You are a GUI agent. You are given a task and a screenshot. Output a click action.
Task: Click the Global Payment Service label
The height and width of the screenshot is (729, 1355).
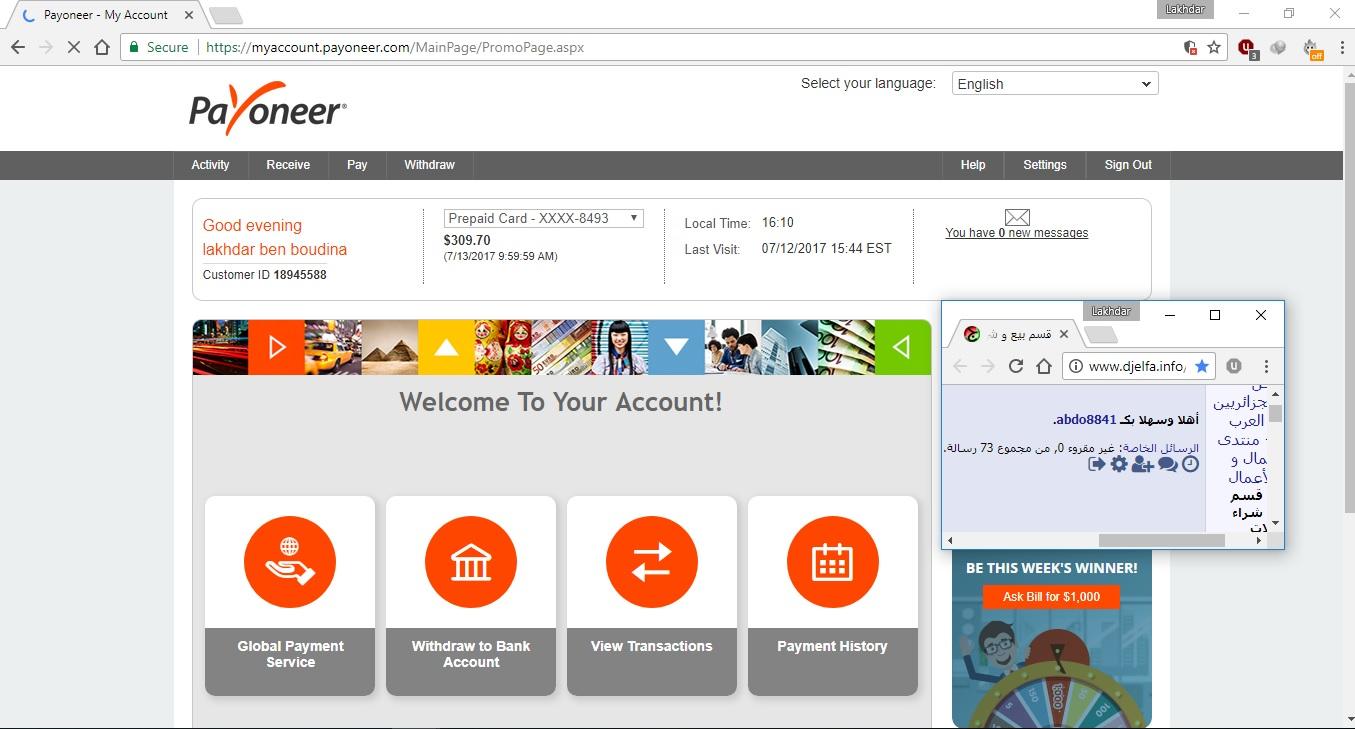pos(290,654)
